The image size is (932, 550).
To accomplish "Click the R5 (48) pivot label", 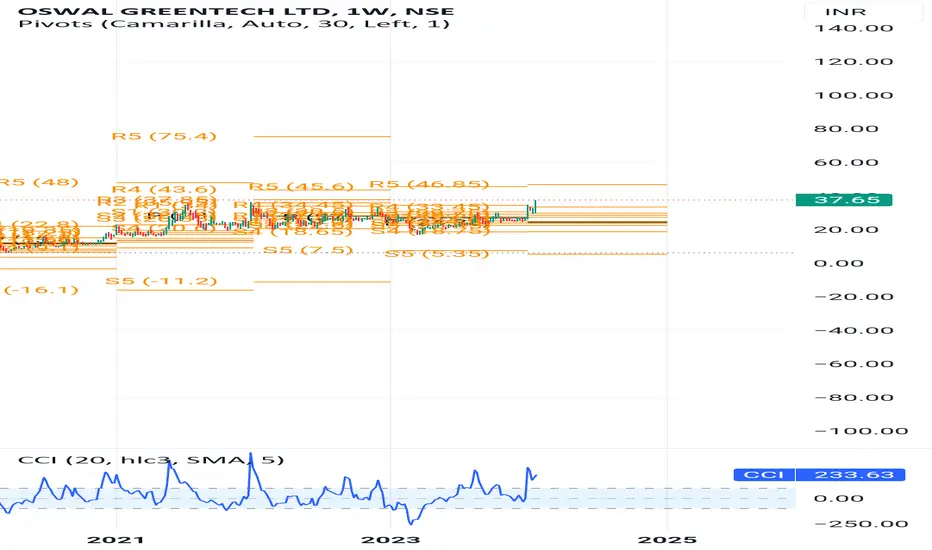I will 39,182.
